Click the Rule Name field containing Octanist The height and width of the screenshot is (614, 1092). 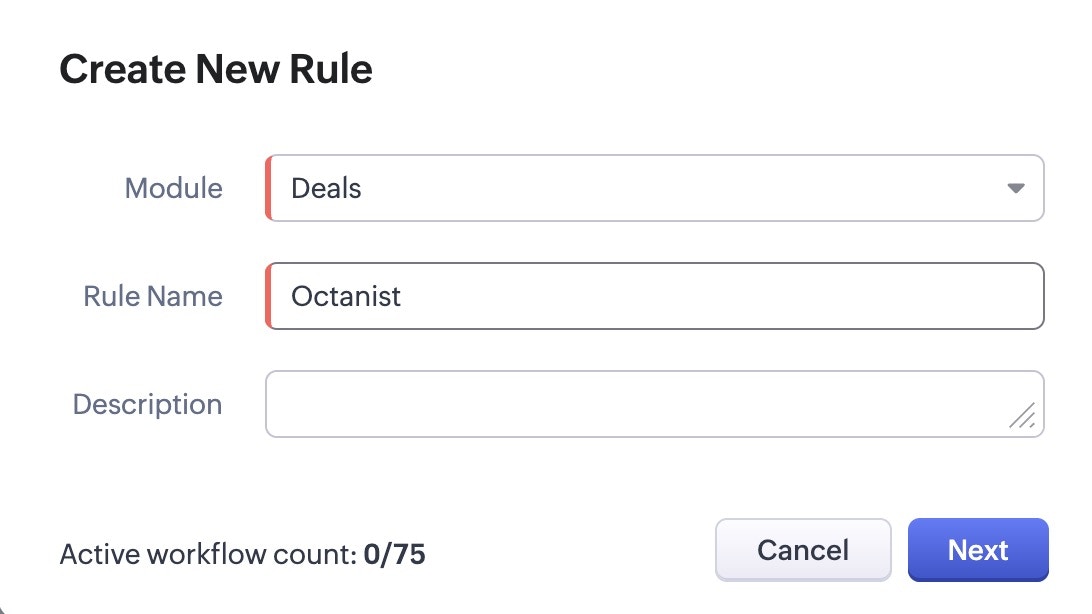(655, 296)
